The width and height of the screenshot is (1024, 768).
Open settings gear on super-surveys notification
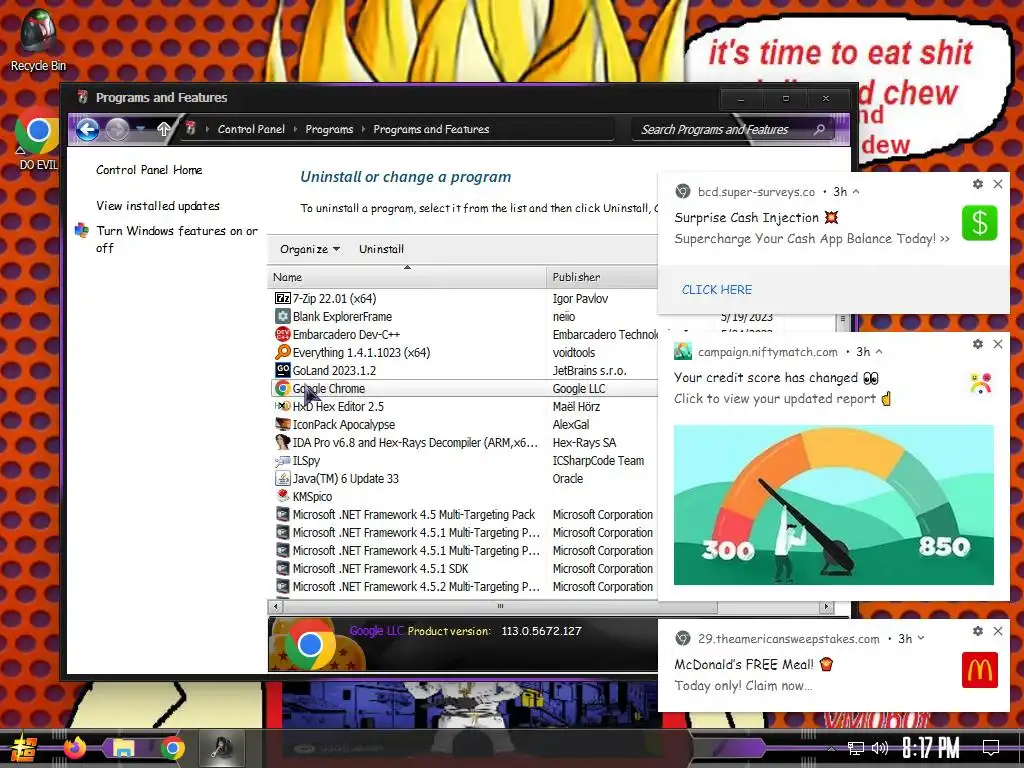point(978,184)
